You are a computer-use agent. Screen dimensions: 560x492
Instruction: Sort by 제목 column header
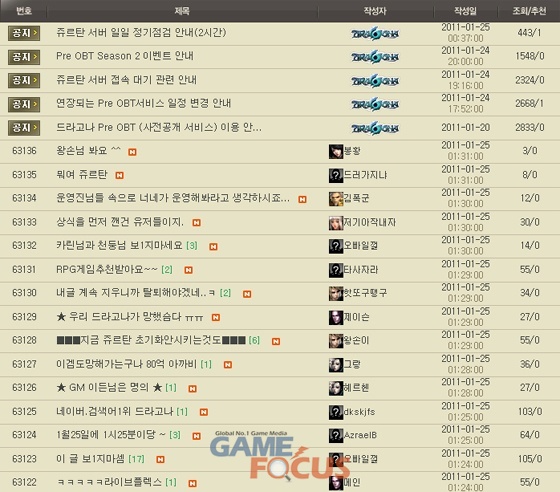tap(182, 11)
